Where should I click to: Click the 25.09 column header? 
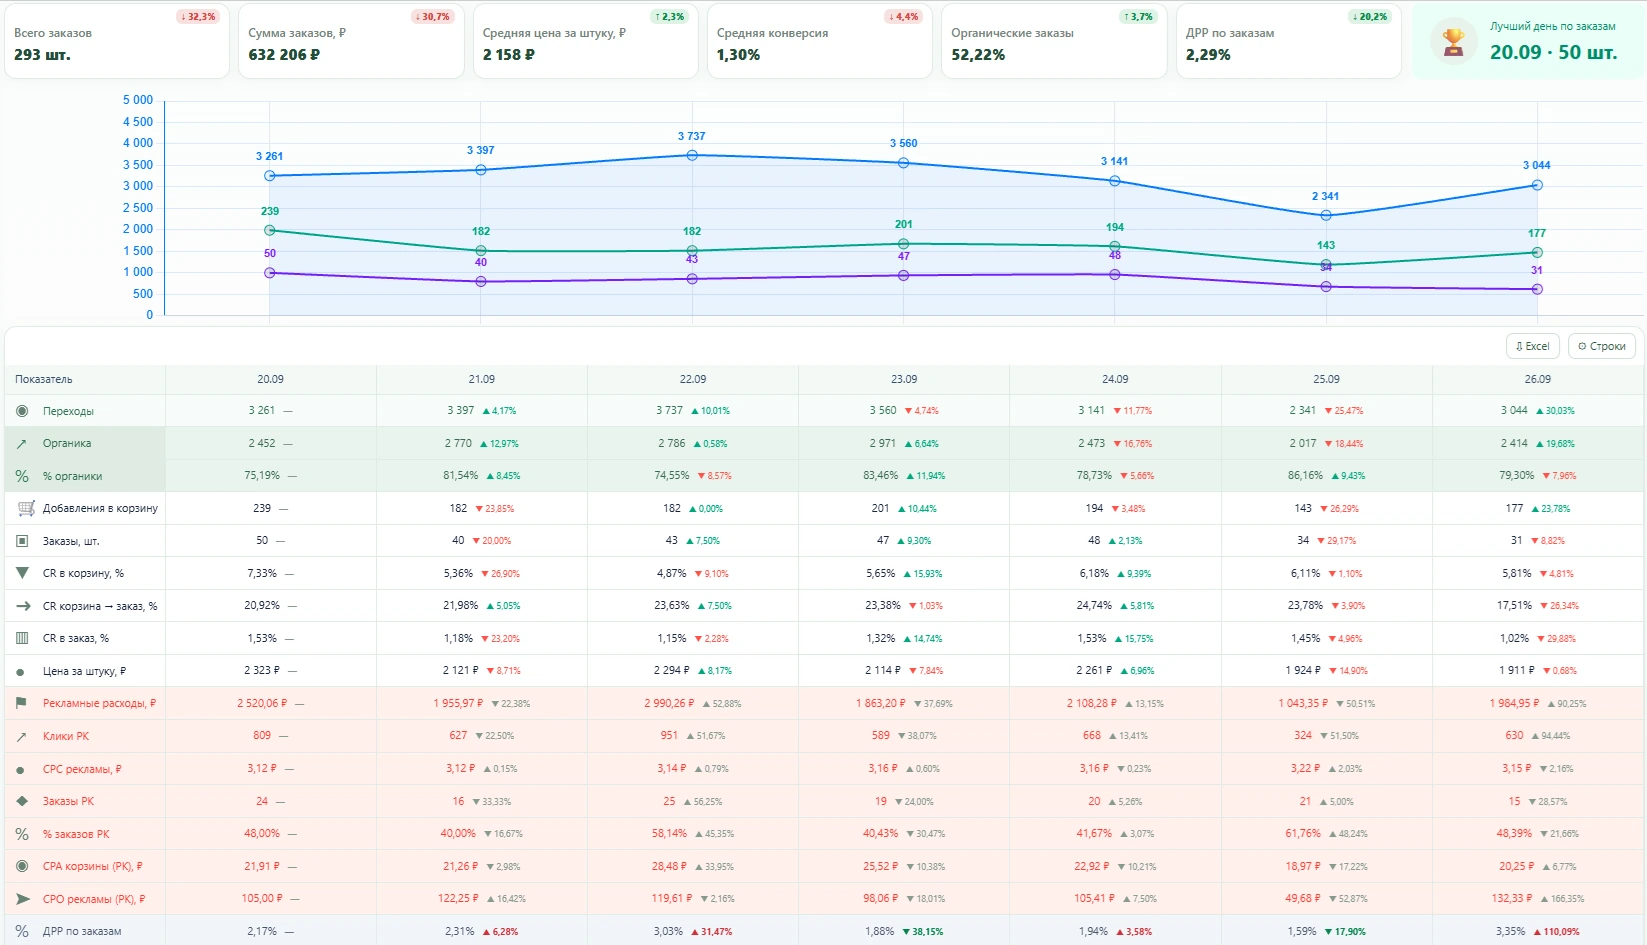[1326, 379]
